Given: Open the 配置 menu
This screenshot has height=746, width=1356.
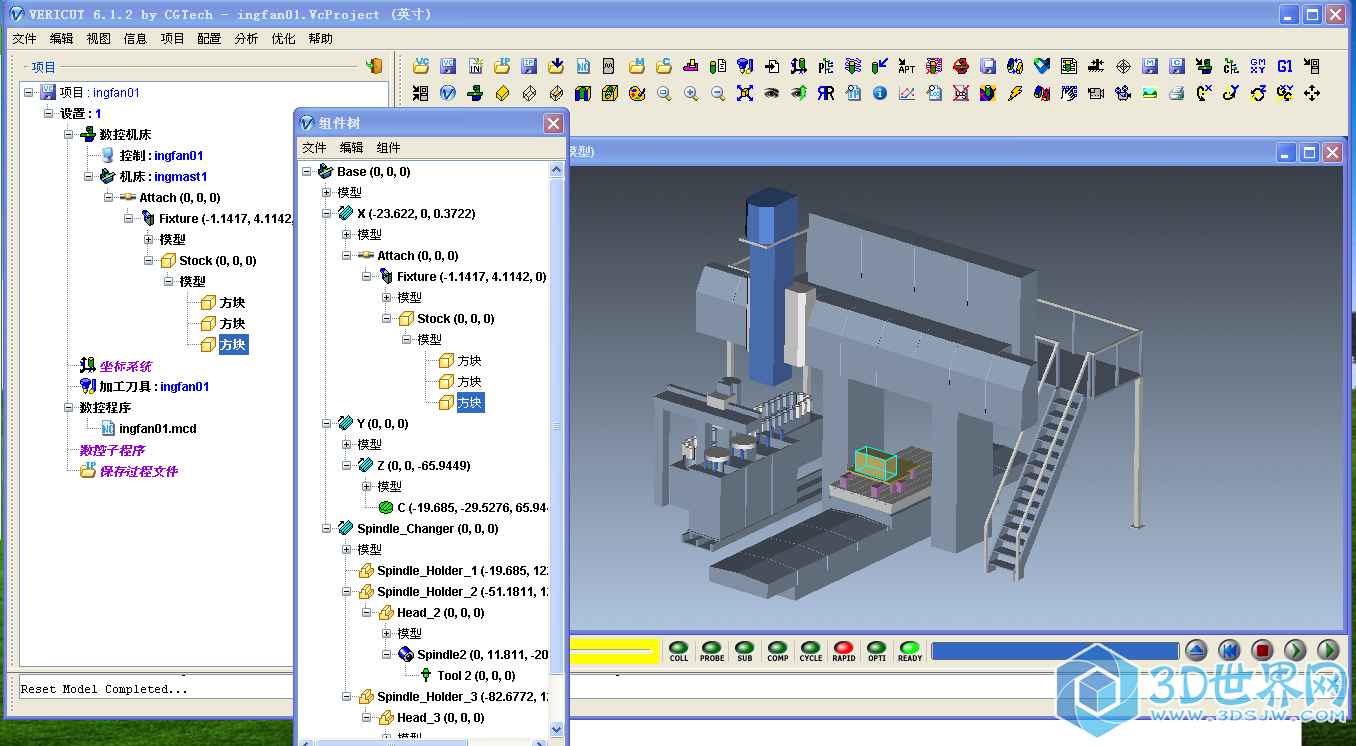Looking at the screenshot, I should click(x=209, y=39).
